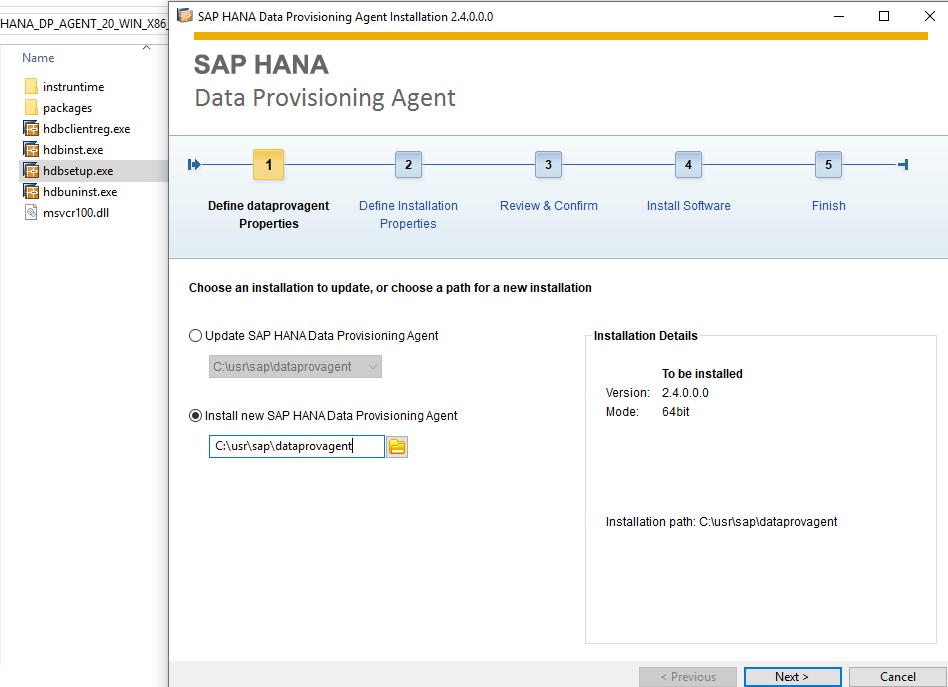Screen dimensions: 948x687
Task: Click the mode value 64bit
Action: click(x=676, y=412)
